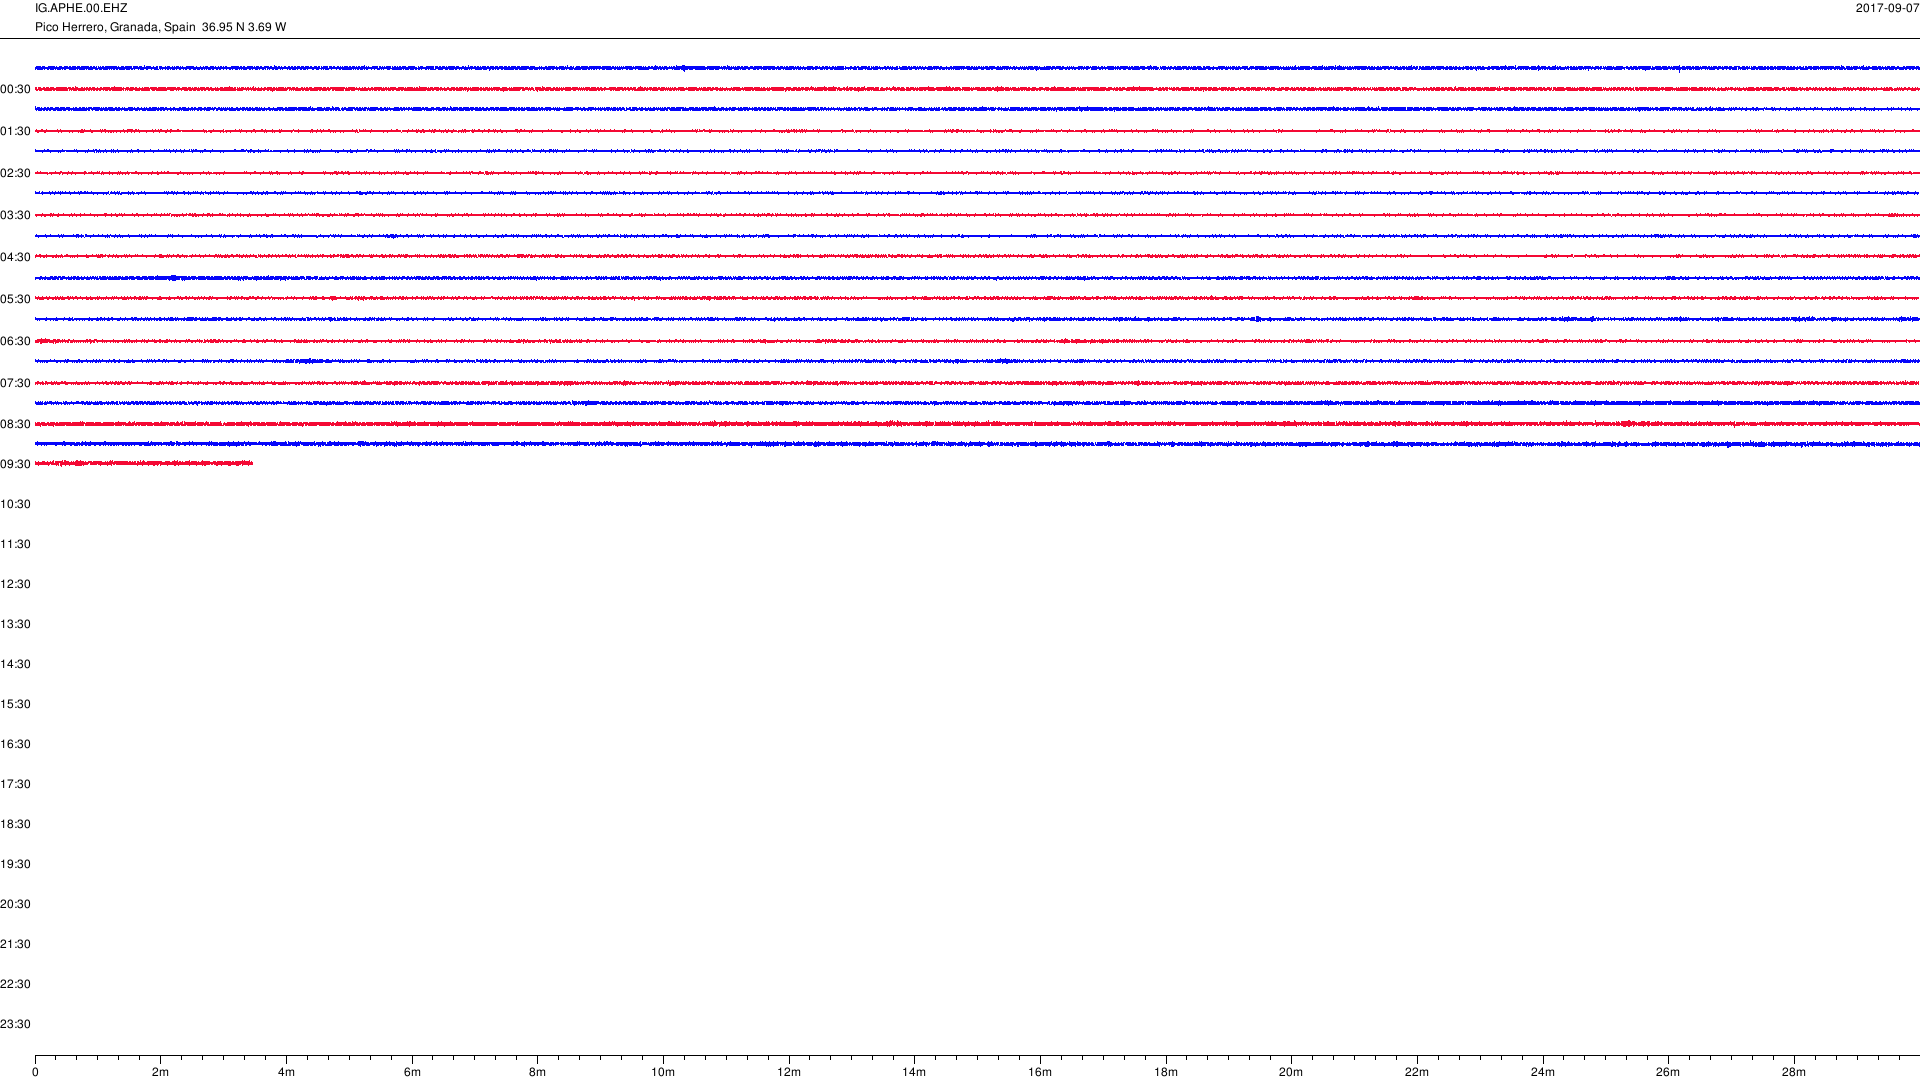Image resolution: width=1920 pixels, height=1080 pixels.
Task: Click the 22m axis tick label
Action: (1417, 1073)
